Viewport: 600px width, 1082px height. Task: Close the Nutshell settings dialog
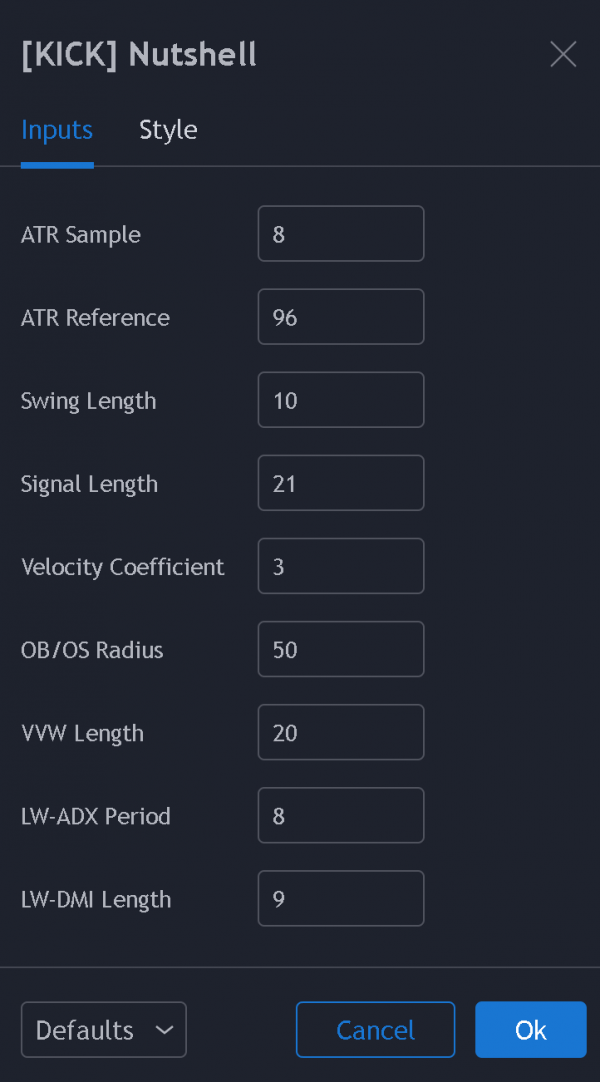563,55
